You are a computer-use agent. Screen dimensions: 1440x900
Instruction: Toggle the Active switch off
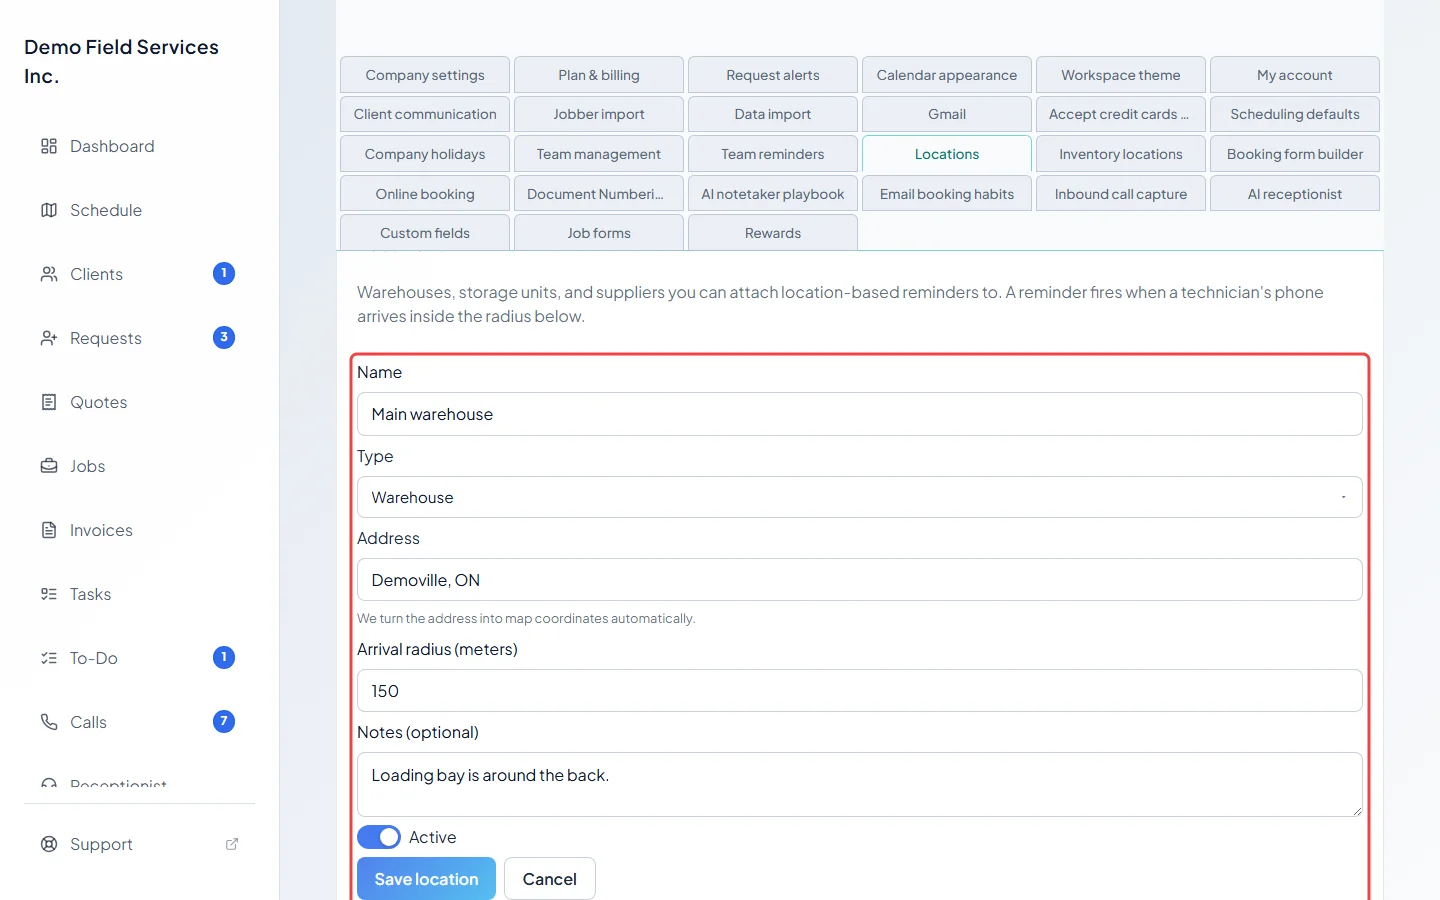click(x=379, y=837)
